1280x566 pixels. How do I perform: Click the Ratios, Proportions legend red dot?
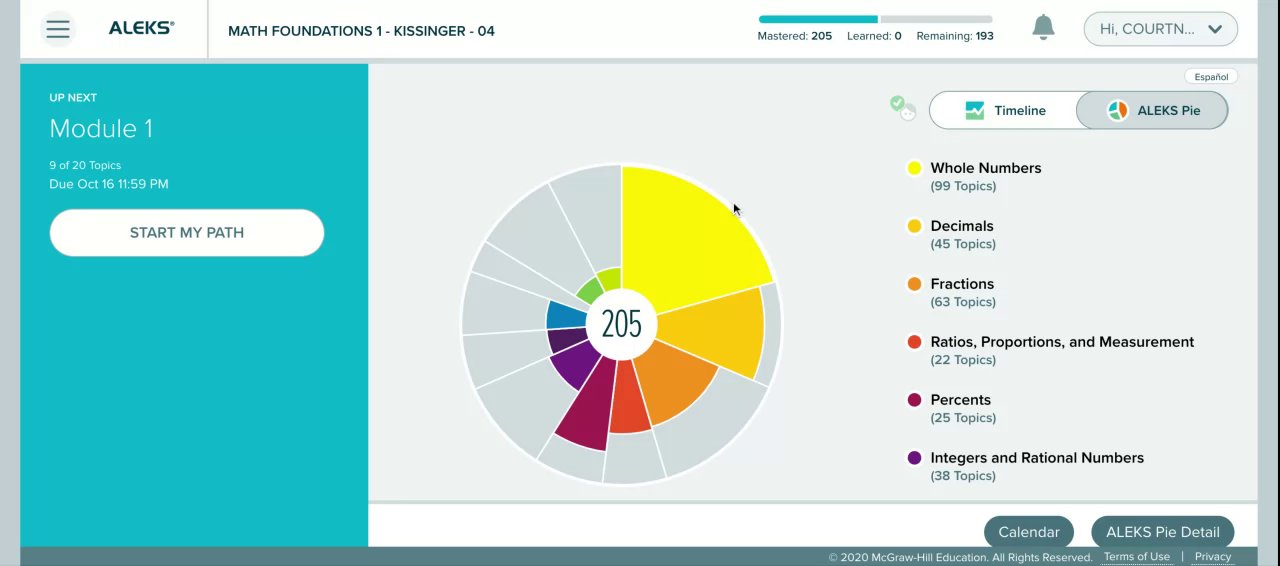pos(914,342)
